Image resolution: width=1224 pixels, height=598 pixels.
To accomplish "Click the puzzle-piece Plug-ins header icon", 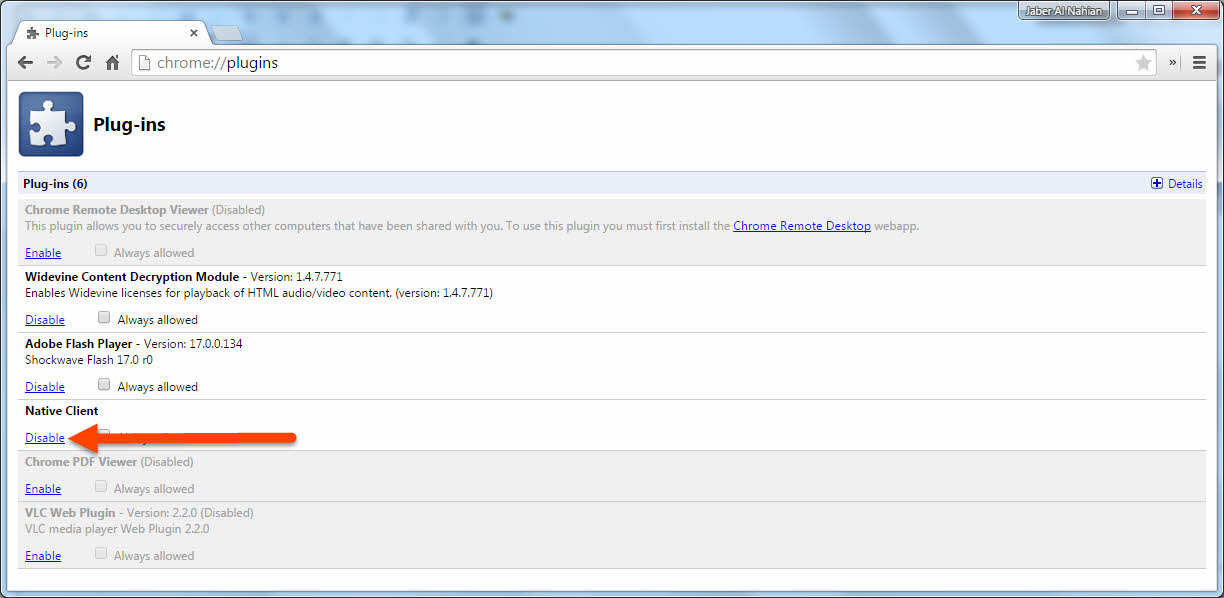I will point(50,123).
